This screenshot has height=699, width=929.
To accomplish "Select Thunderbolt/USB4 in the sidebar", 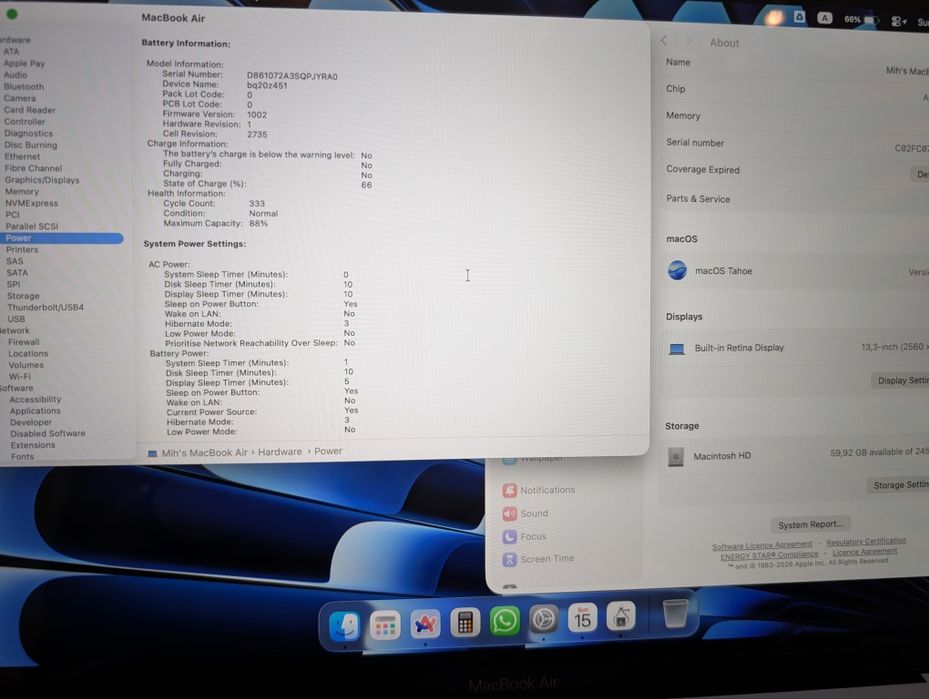I will coord(46,307).
